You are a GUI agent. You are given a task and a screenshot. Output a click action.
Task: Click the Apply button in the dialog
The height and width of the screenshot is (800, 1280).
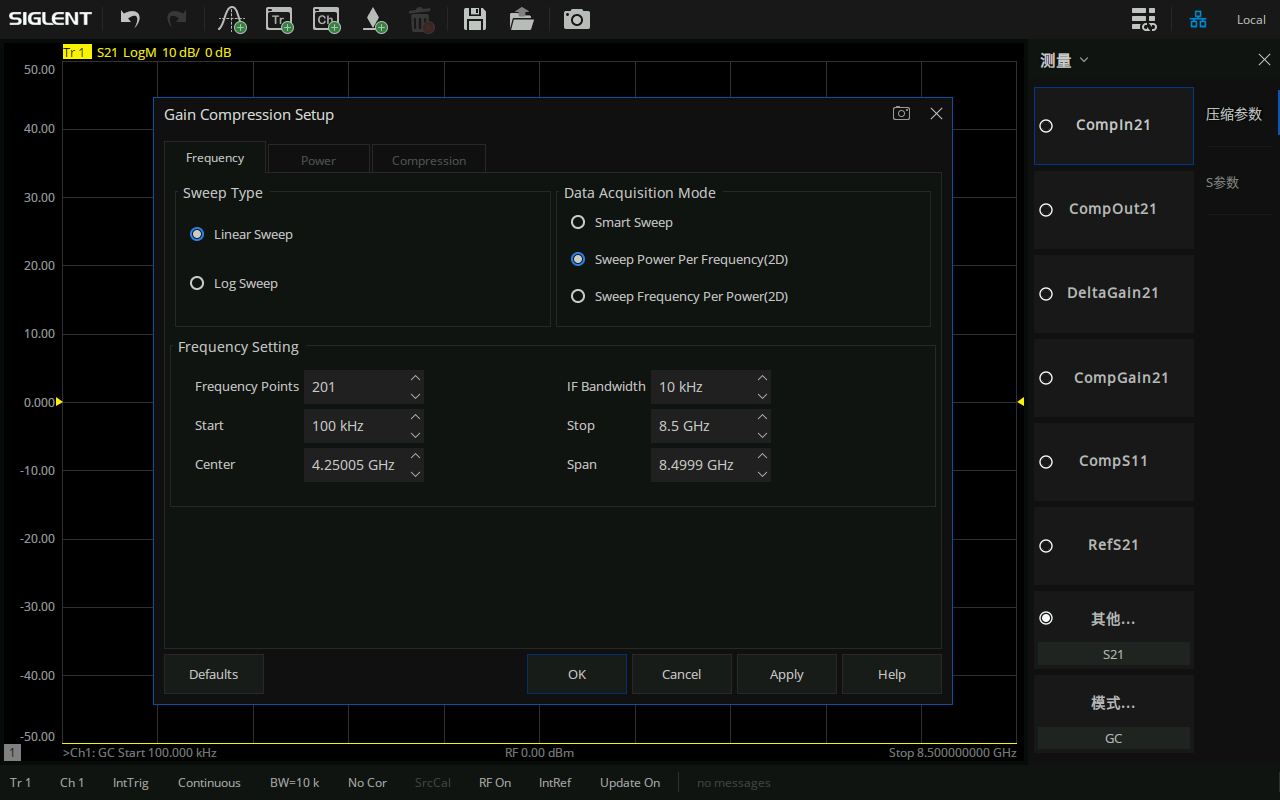coord(786,675)
